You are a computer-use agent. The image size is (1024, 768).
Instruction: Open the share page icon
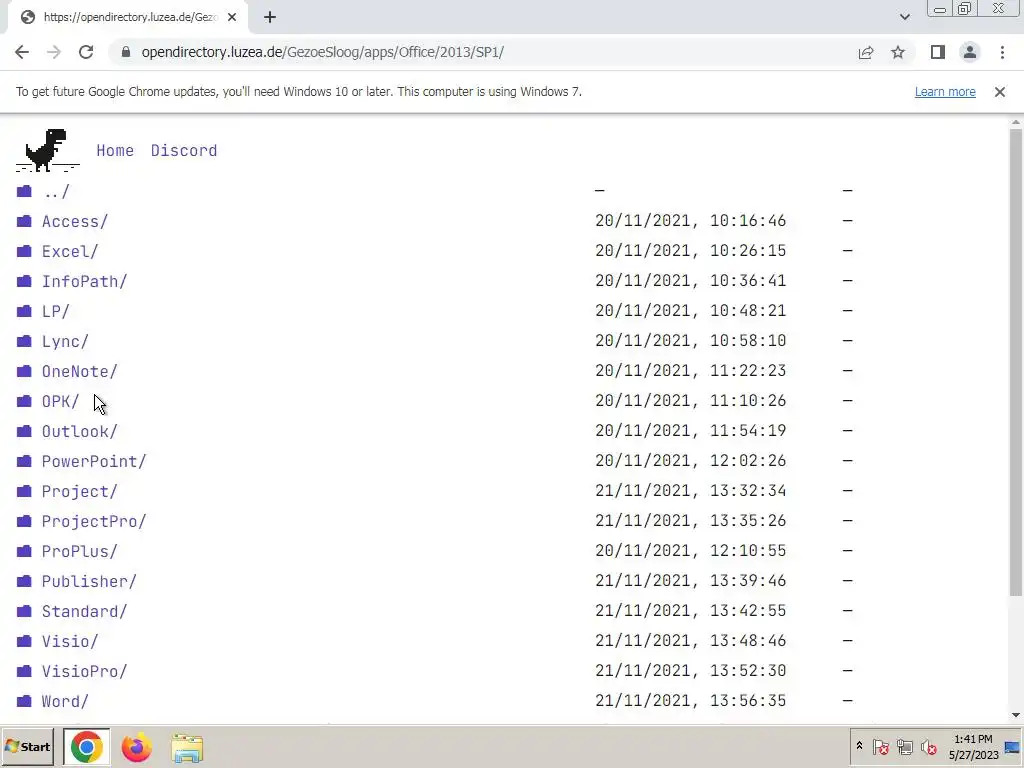(866, 52)
